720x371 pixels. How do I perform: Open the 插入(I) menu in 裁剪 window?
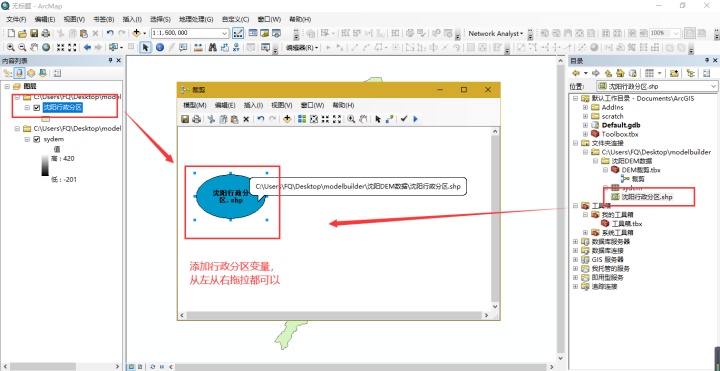253,105
